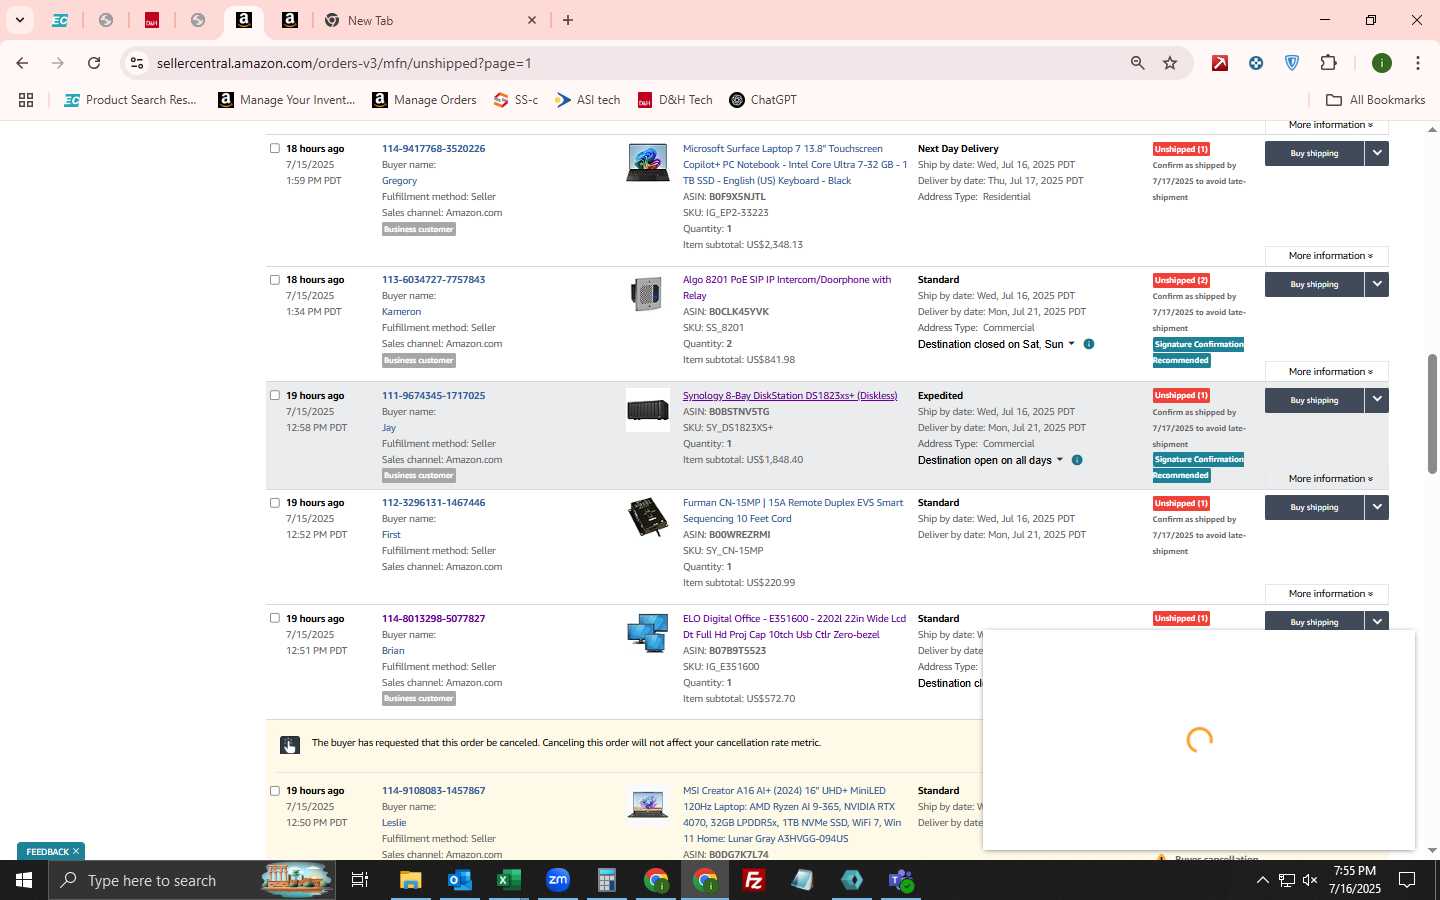Open the D&H Tech bookmark
The height and width of the screenshot is (900, 1440).
pos(675,100)
